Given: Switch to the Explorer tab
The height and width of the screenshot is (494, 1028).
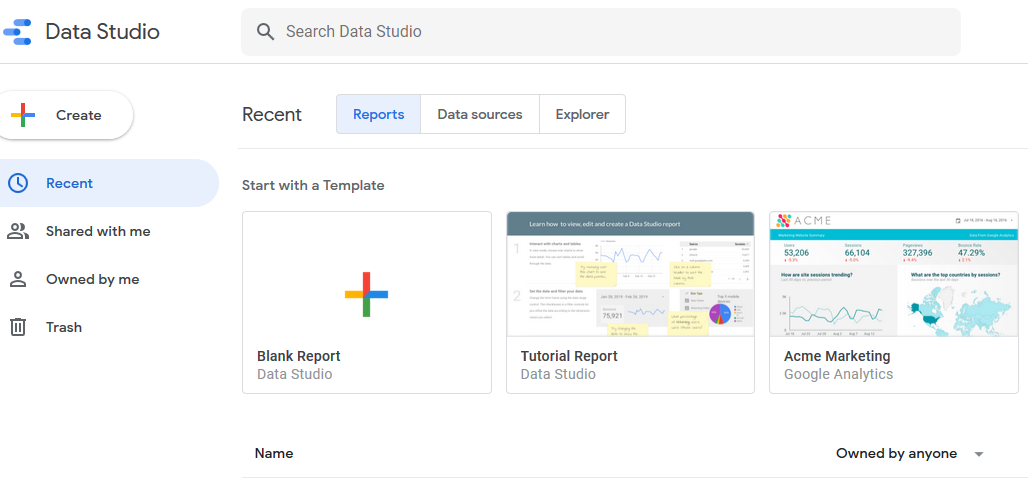Looking at the screenshot, I should click(x=582, y=114).
